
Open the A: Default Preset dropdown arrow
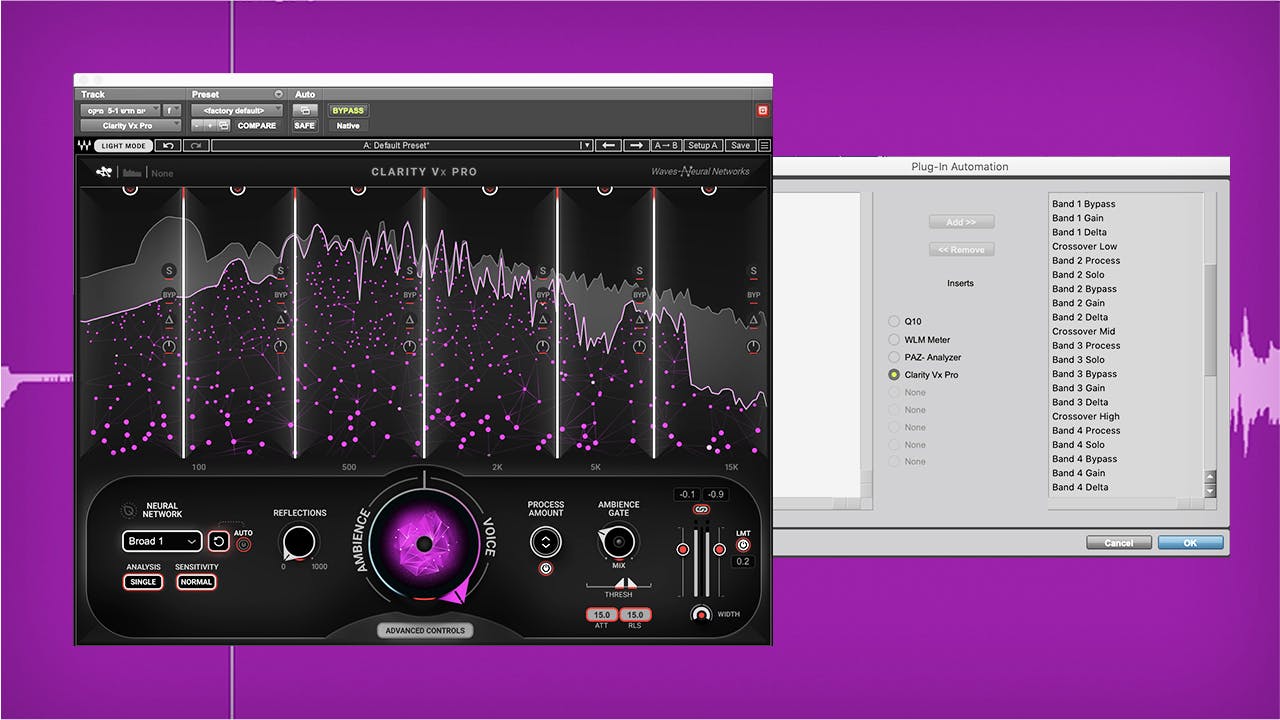[586, 146]
